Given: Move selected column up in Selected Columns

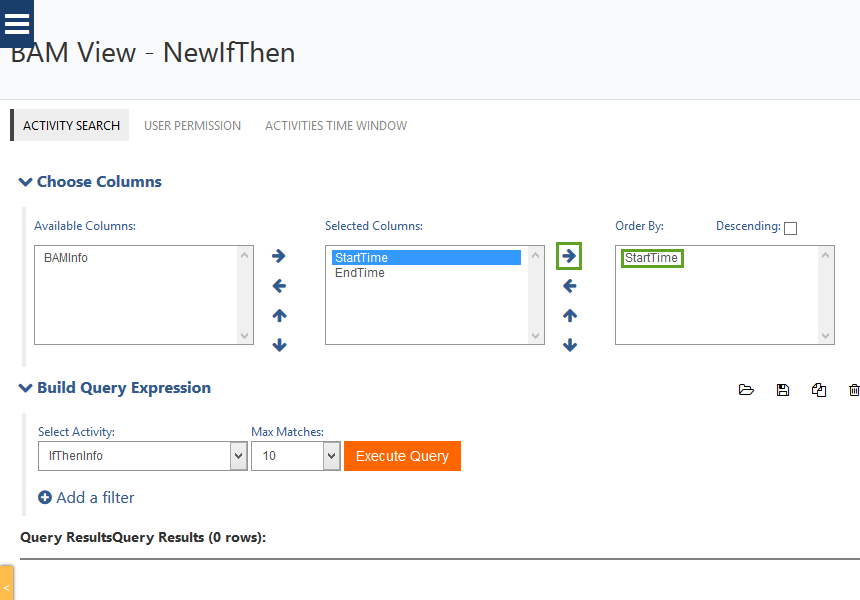Looking at the screenshot, I should tap(279, 316).
